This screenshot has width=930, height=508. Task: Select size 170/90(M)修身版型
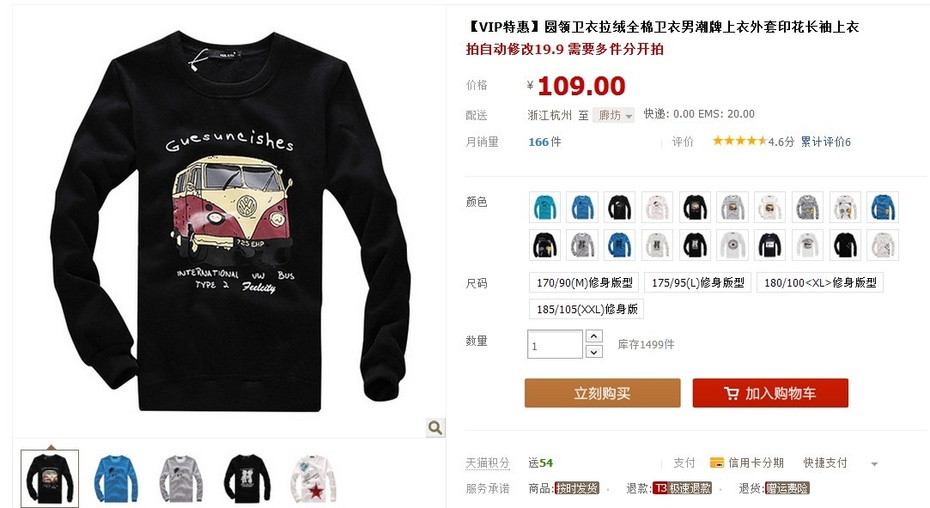(584, 283)
